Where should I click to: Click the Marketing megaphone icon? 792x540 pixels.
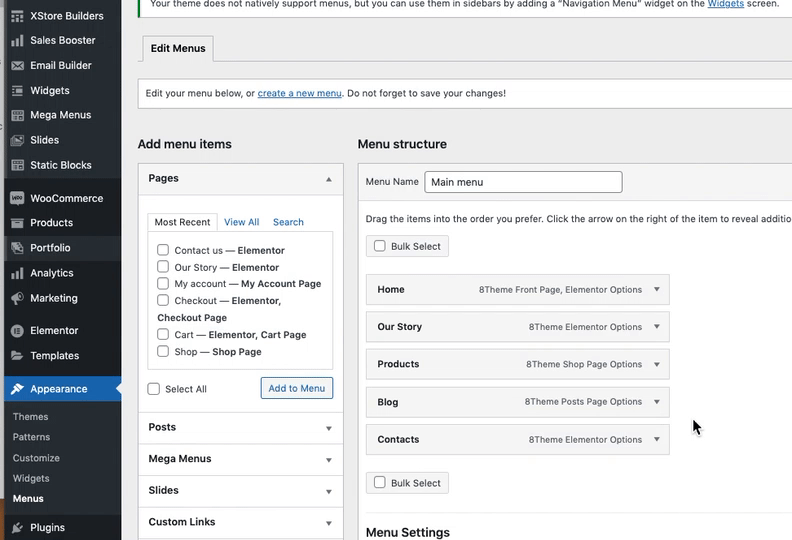pos(17,298)
